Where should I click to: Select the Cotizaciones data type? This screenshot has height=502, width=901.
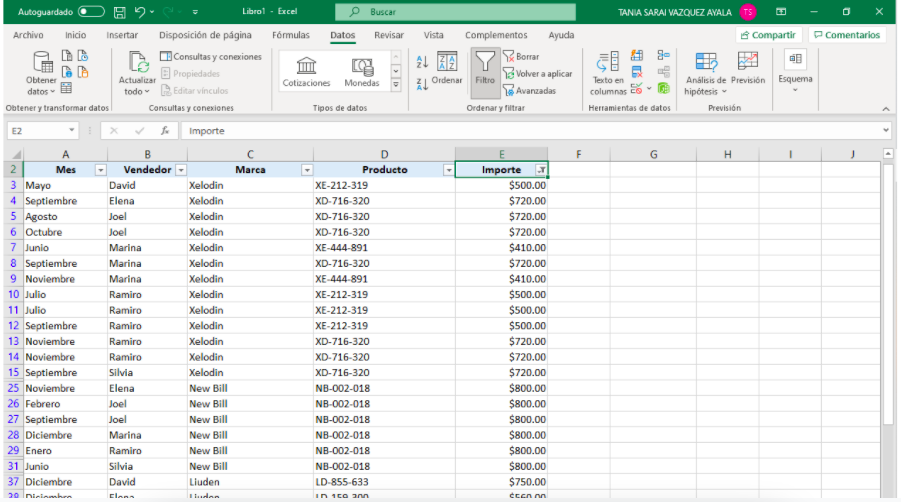click(x=306, y=72)
